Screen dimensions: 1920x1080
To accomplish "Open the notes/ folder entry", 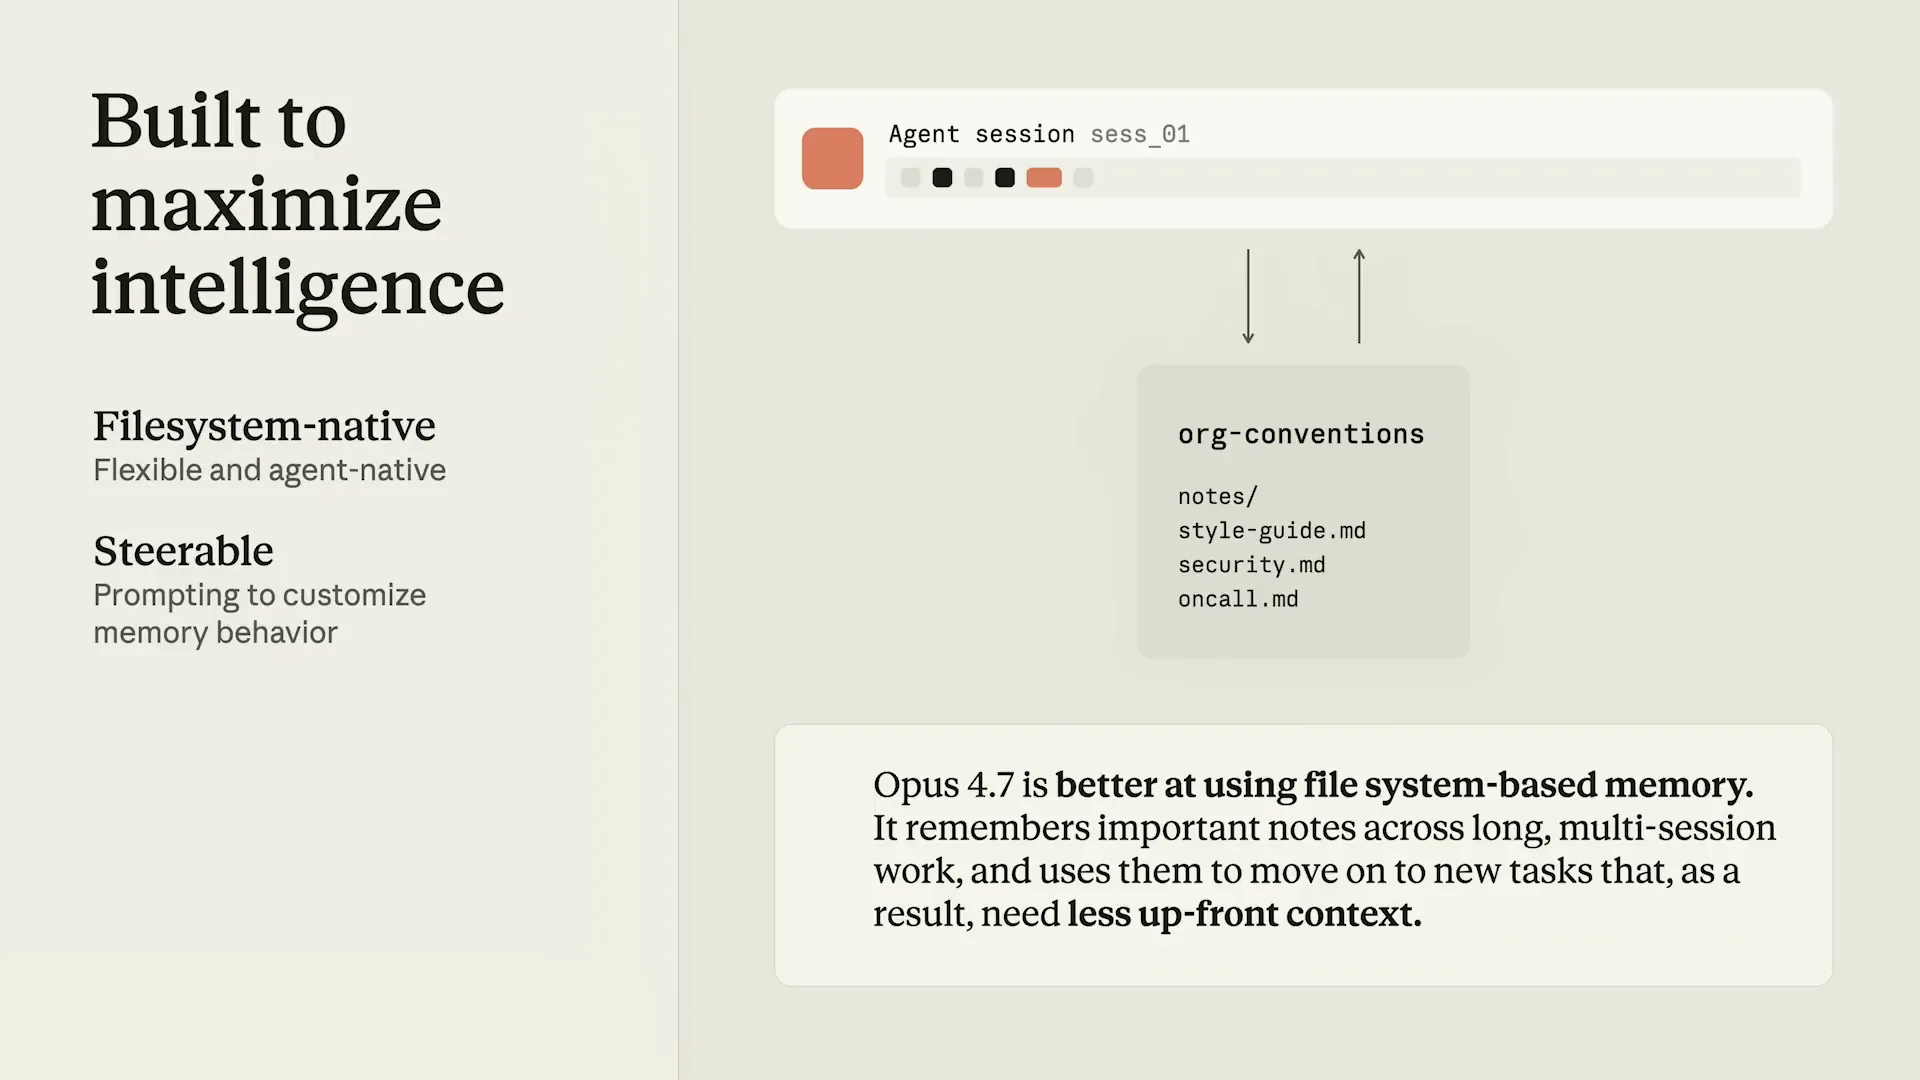I will tap(1217, 497).
